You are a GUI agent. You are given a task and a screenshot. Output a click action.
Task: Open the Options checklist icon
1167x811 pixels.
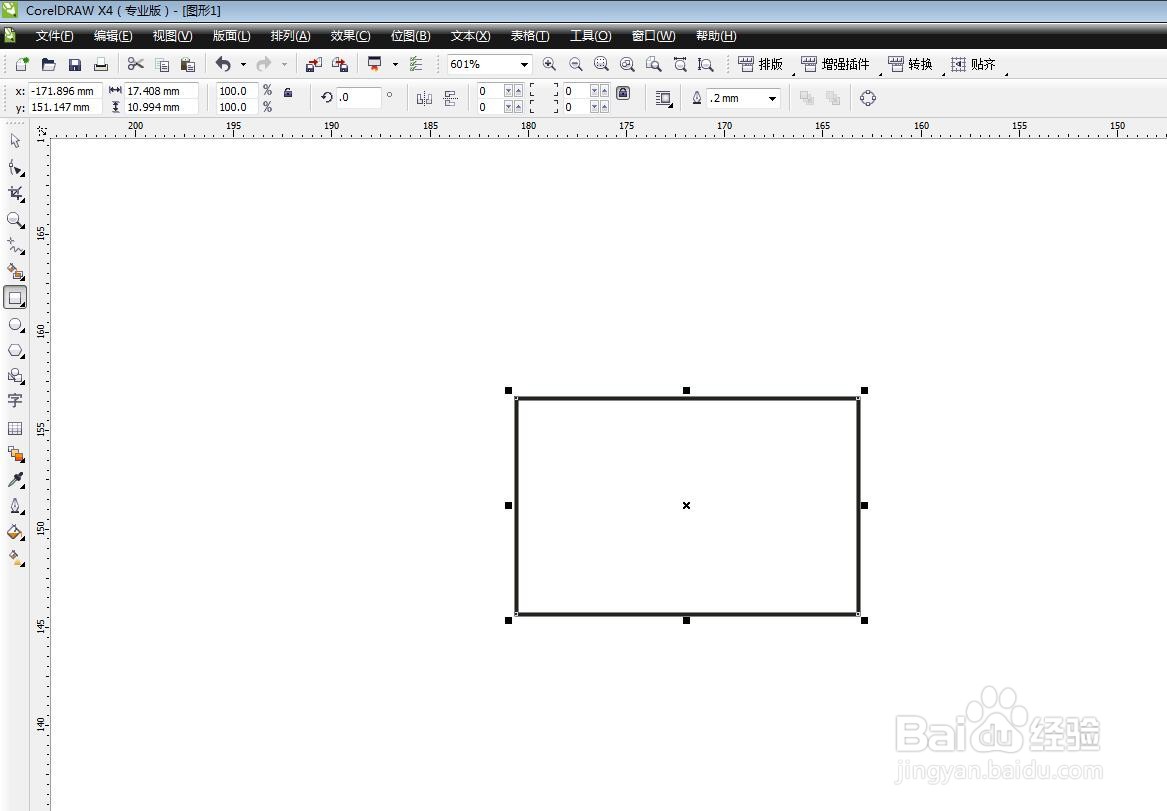416,65
